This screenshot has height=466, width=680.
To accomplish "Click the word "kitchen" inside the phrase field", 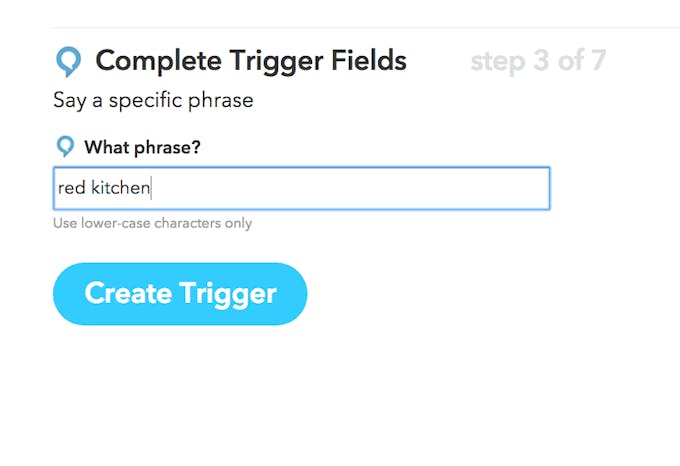I will point(121,188).
